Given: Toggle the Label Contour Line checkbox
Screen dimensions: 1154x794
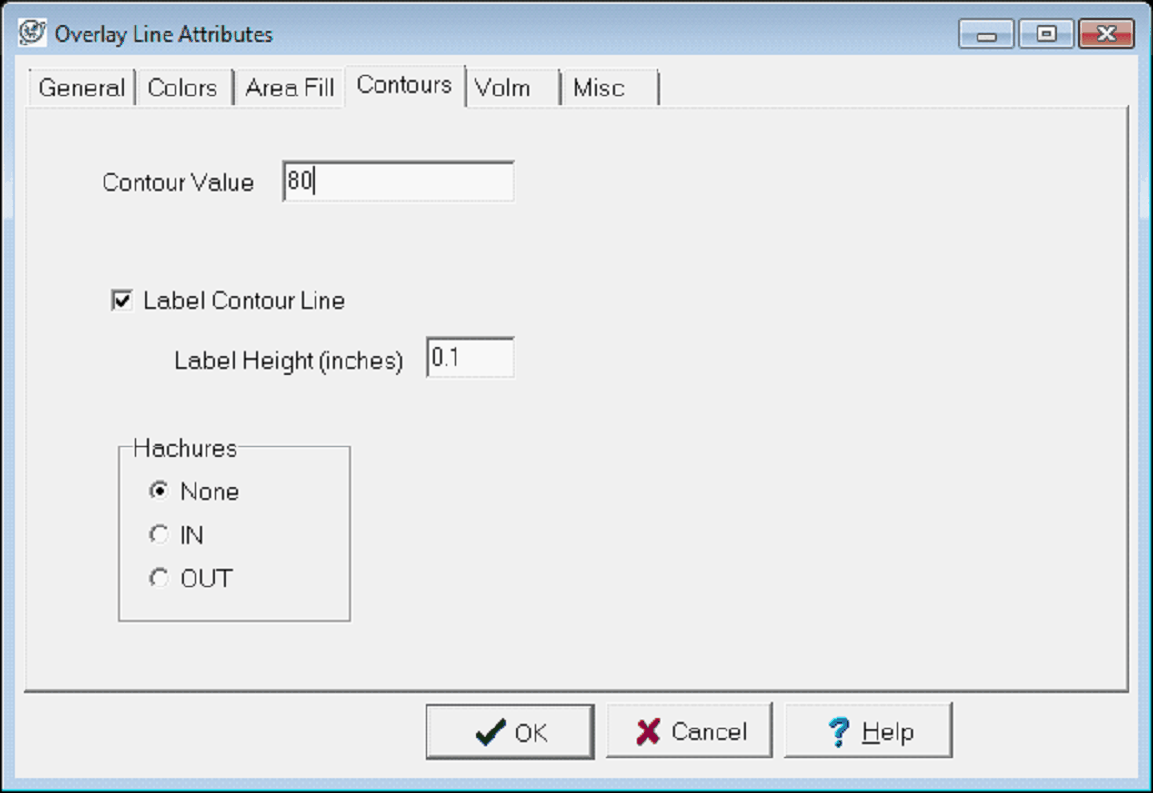Looking at the screenshot, I should point(122,300).
